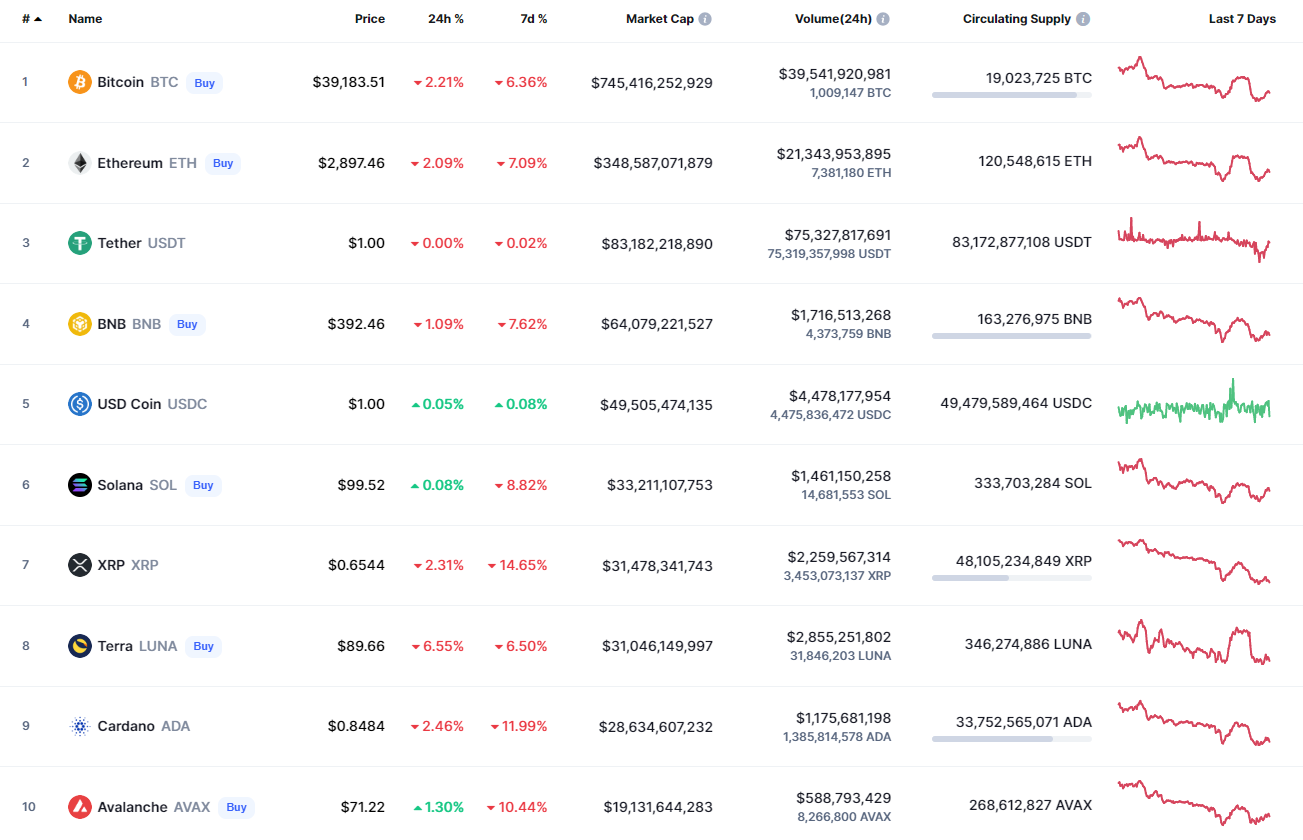Click the Tether logo icon
Image resolution: width=1303 pixels, height=840 pixels.
(80, 243)
